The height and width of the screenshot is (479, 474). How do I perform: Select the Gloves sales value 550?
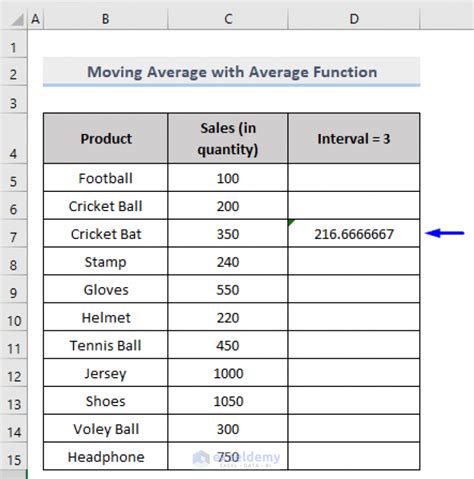coord(228,289)
